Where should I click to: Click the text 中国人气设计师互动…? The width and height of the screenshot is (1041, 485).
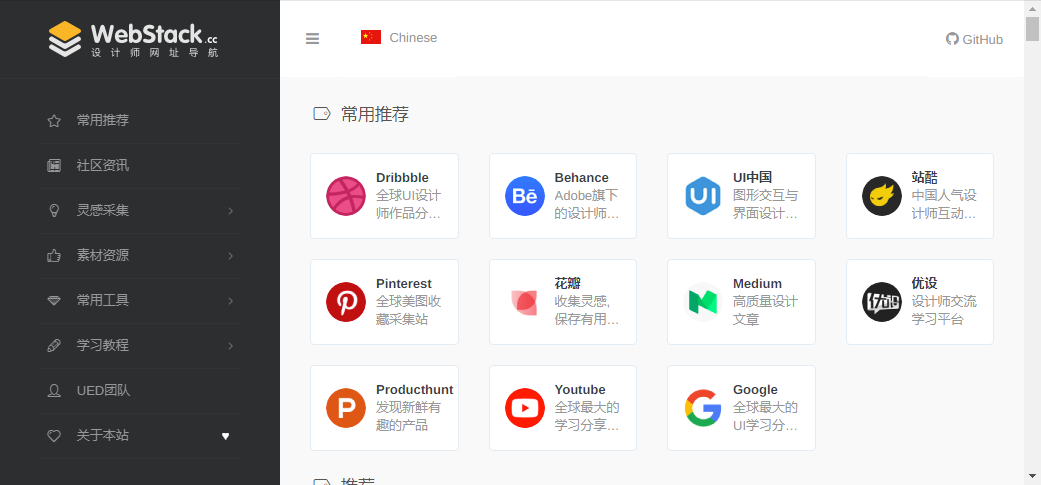tap(944, 205)
